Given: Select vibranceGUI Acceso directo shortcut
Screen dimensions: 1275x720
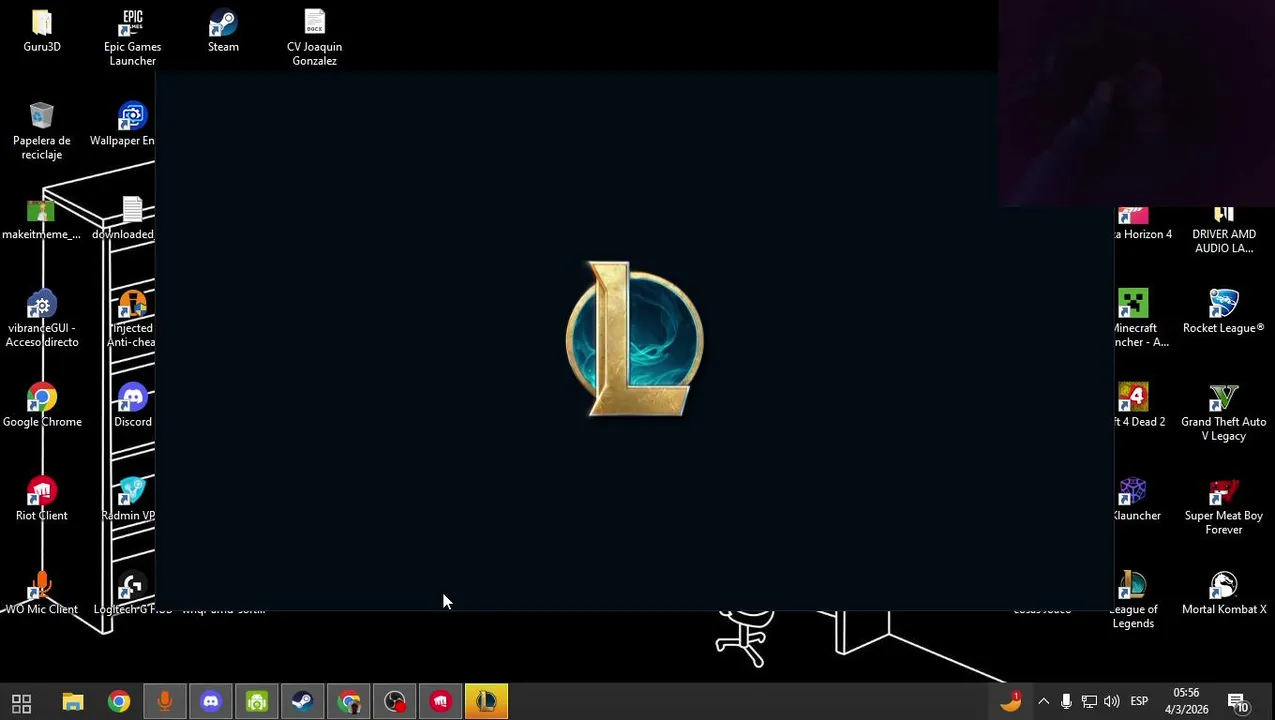Looking at the screenshot, I should pos(42,319).
